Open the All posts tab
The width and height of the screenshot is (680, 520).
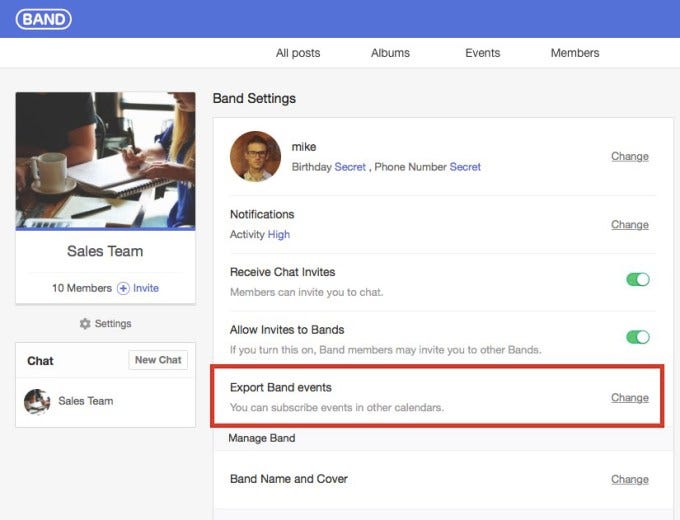coord(298,53)
